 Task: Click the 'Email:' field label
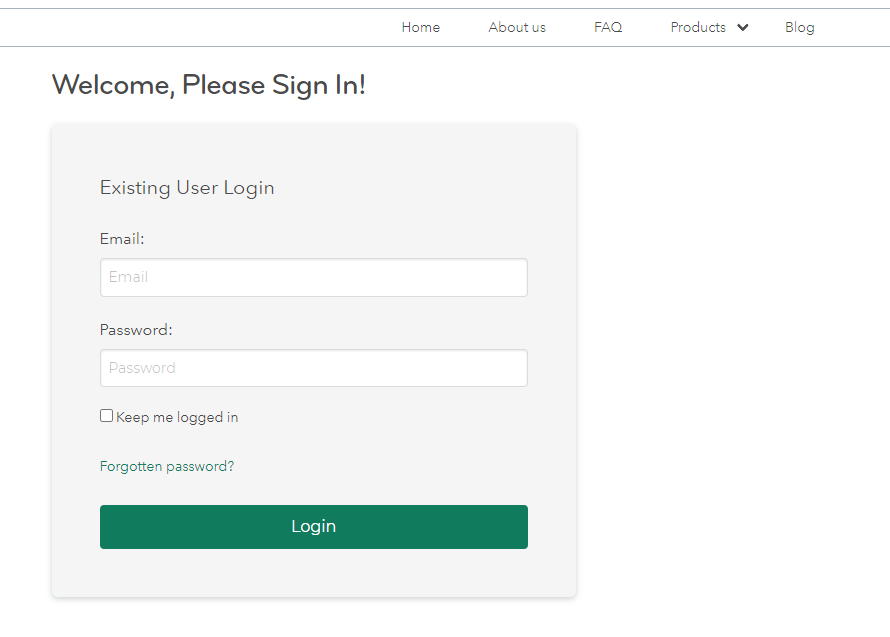pyautogui.click(x=122, y=239)
